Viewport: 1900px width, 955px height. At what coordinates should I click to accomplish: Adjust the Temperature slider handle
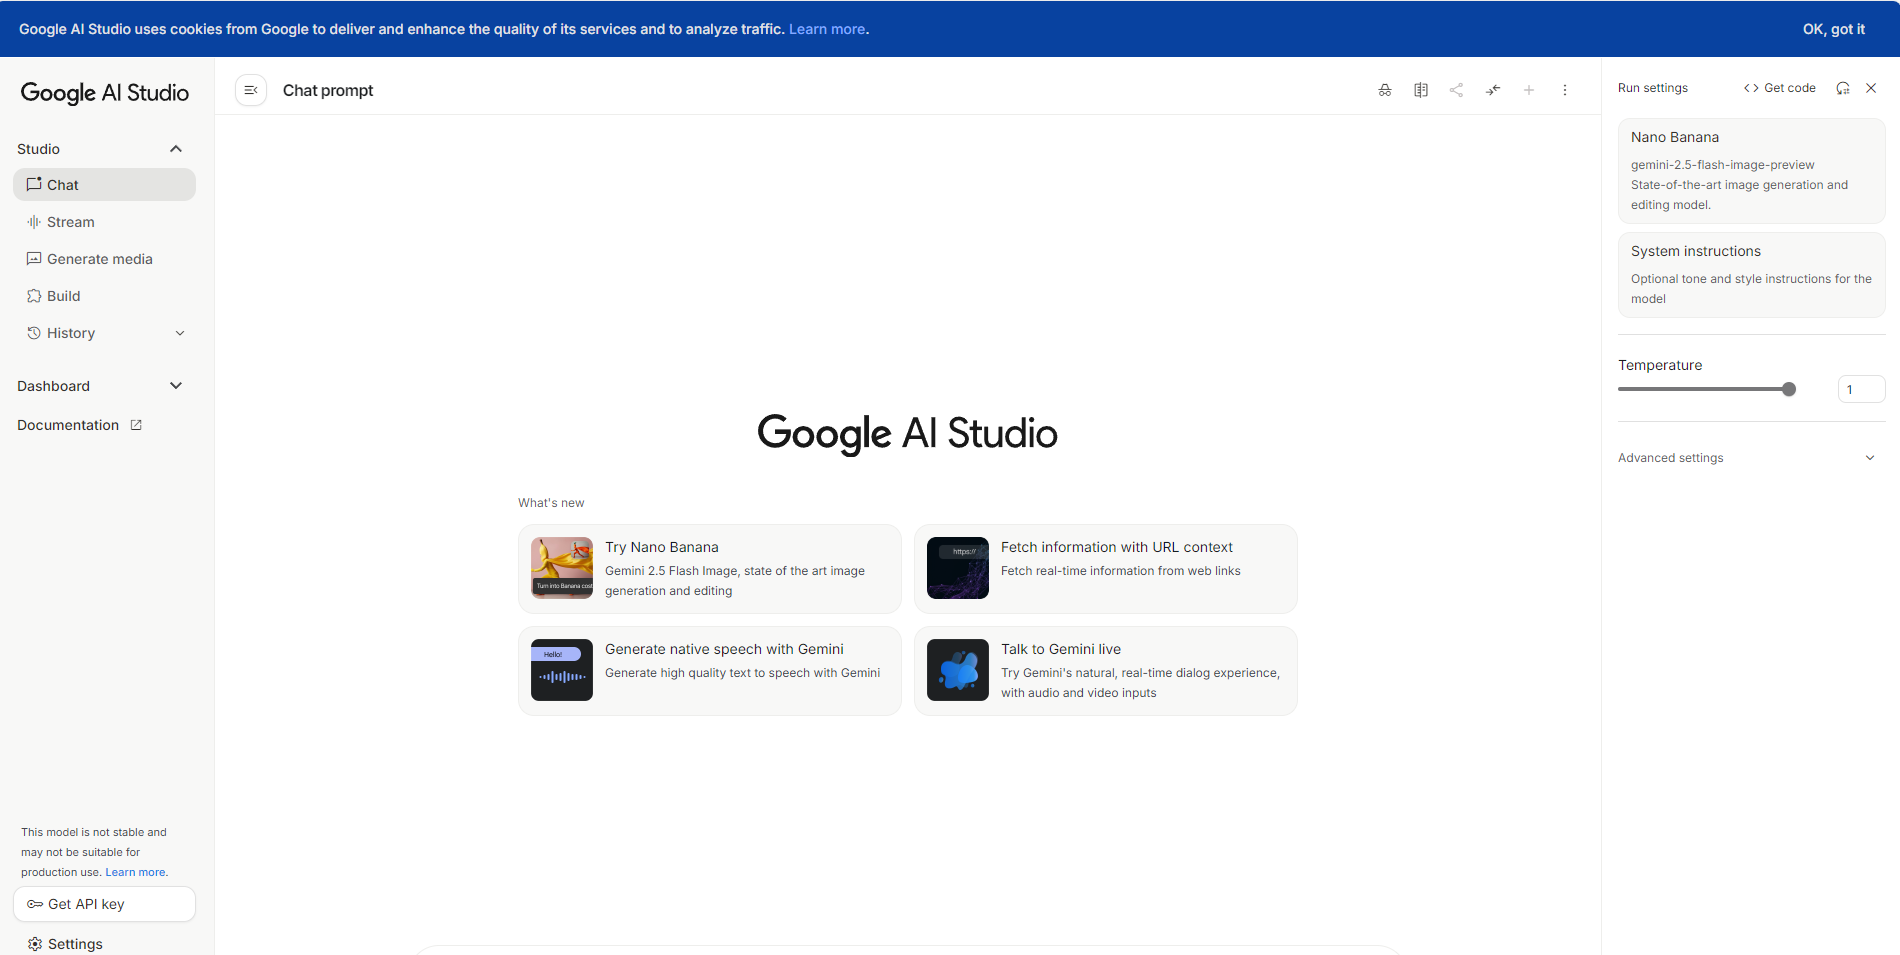(1789, 389)
